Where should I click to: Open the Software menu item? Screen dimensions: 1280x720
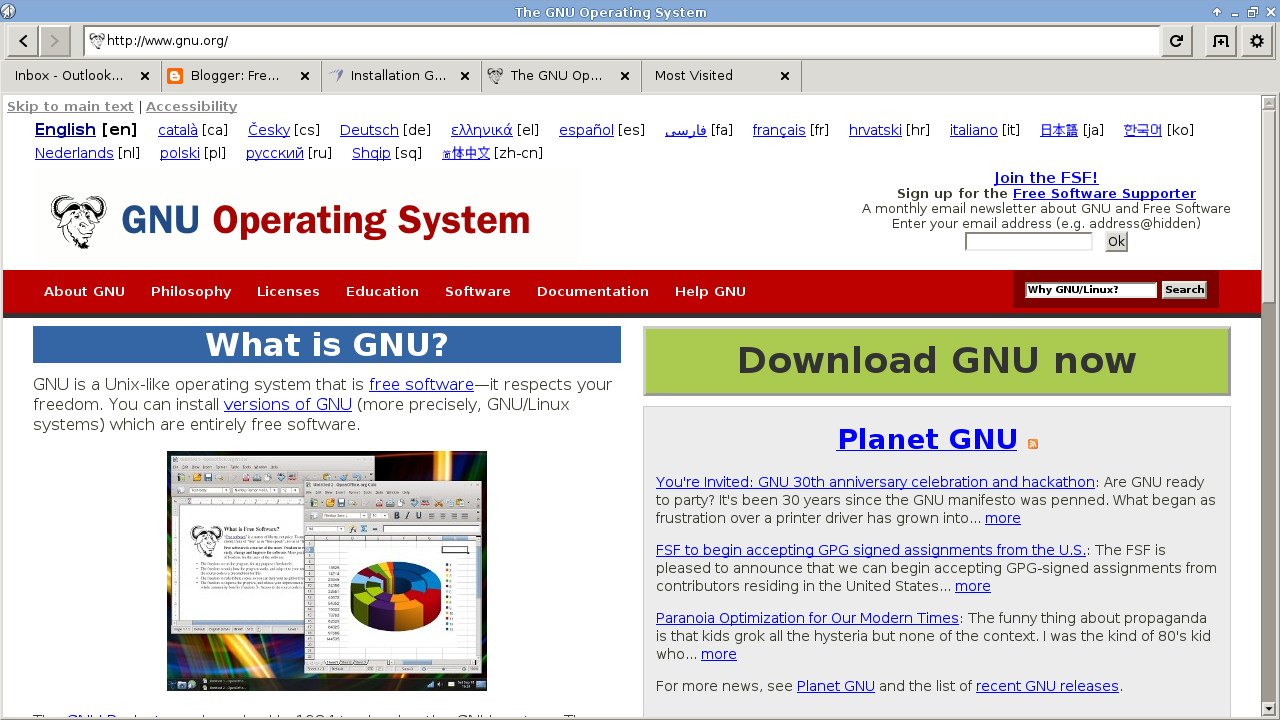click(478, 292)
